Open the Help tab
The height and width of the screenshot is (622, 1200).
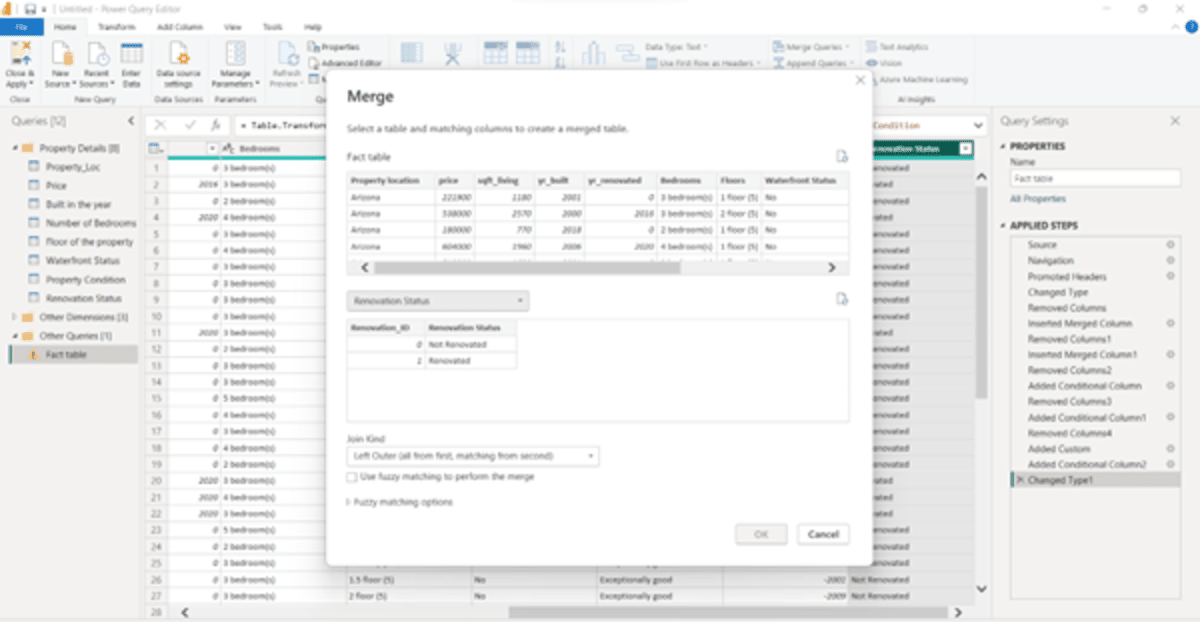pos(312,27)
